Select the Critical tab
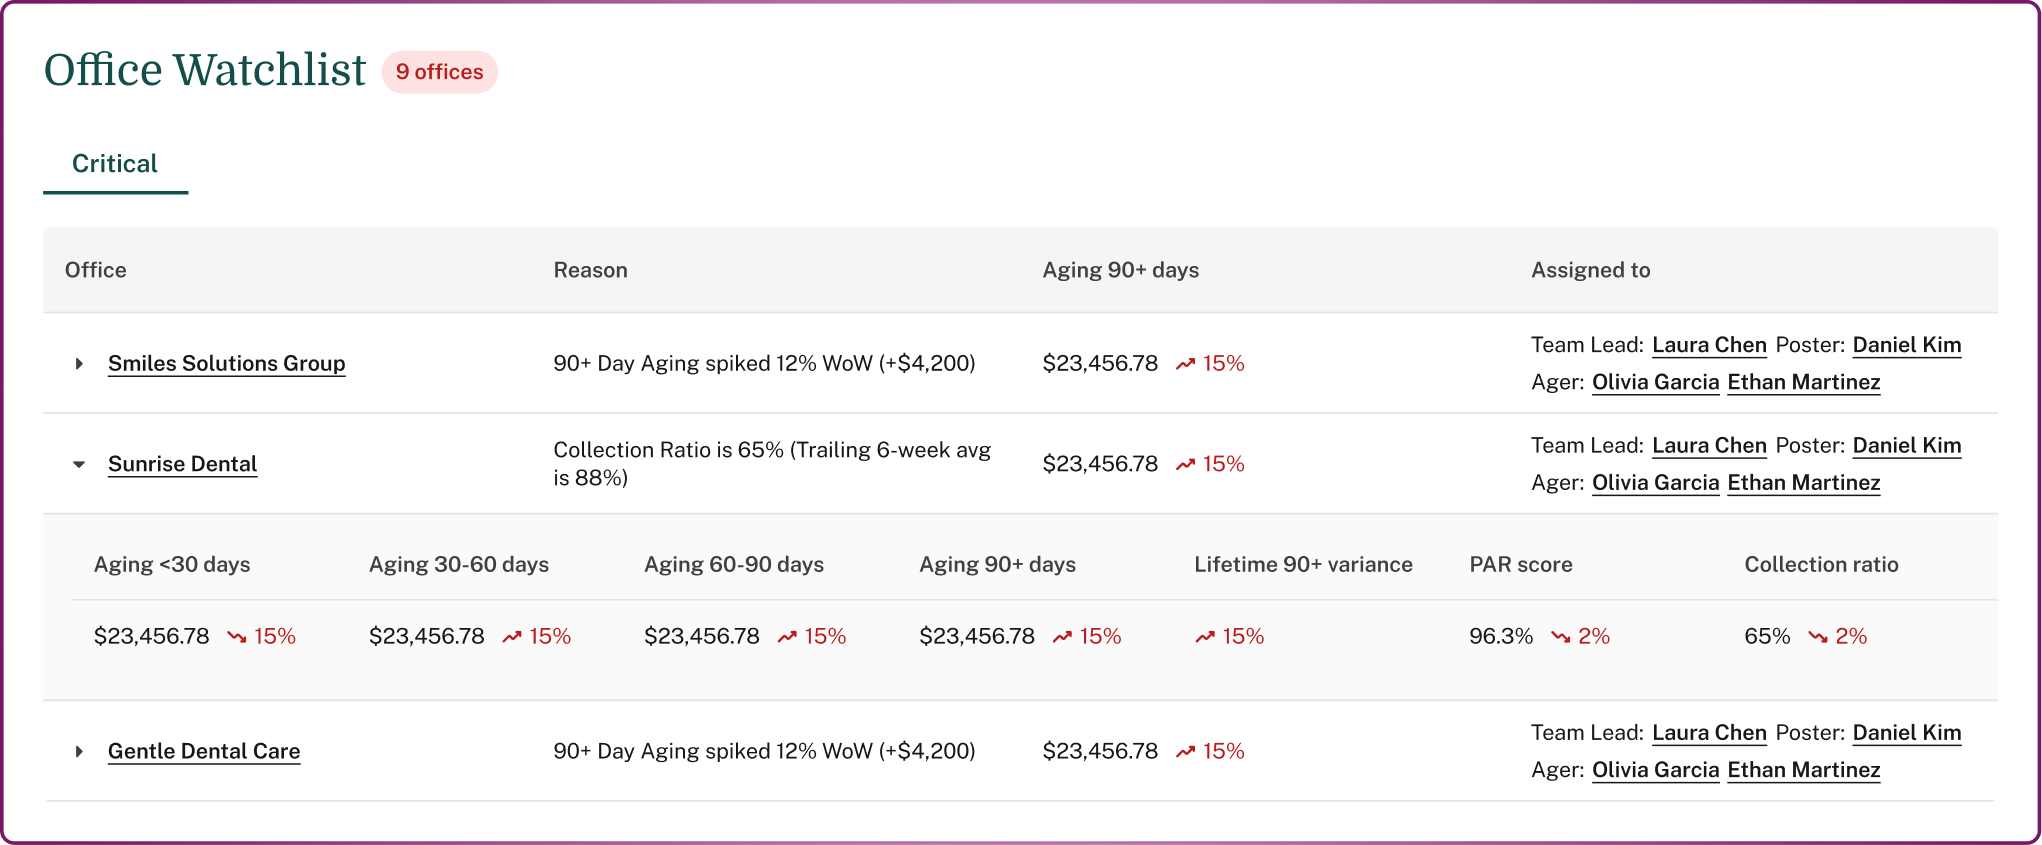 click(x=115, y=164)
